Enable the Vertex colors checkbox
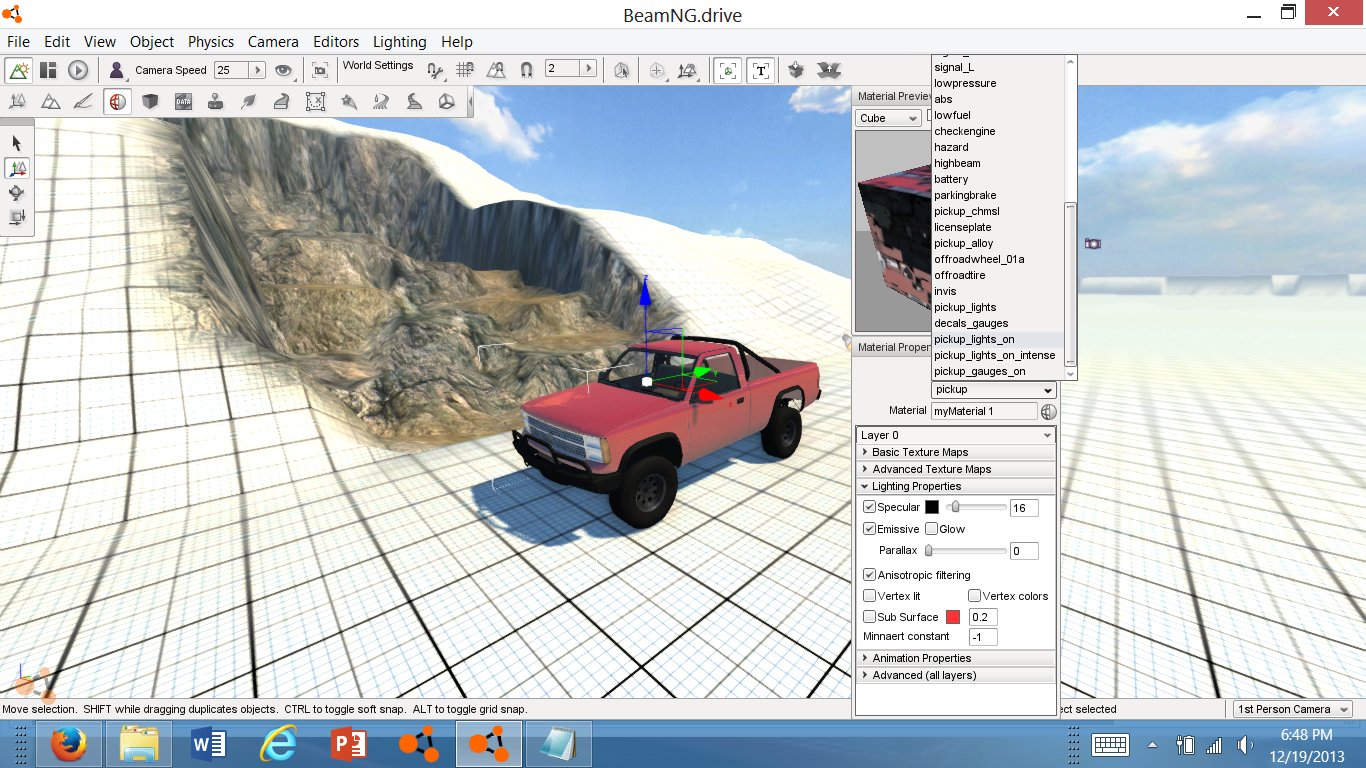This screenshot has width=1366, height=768. [x=974, y=596]
